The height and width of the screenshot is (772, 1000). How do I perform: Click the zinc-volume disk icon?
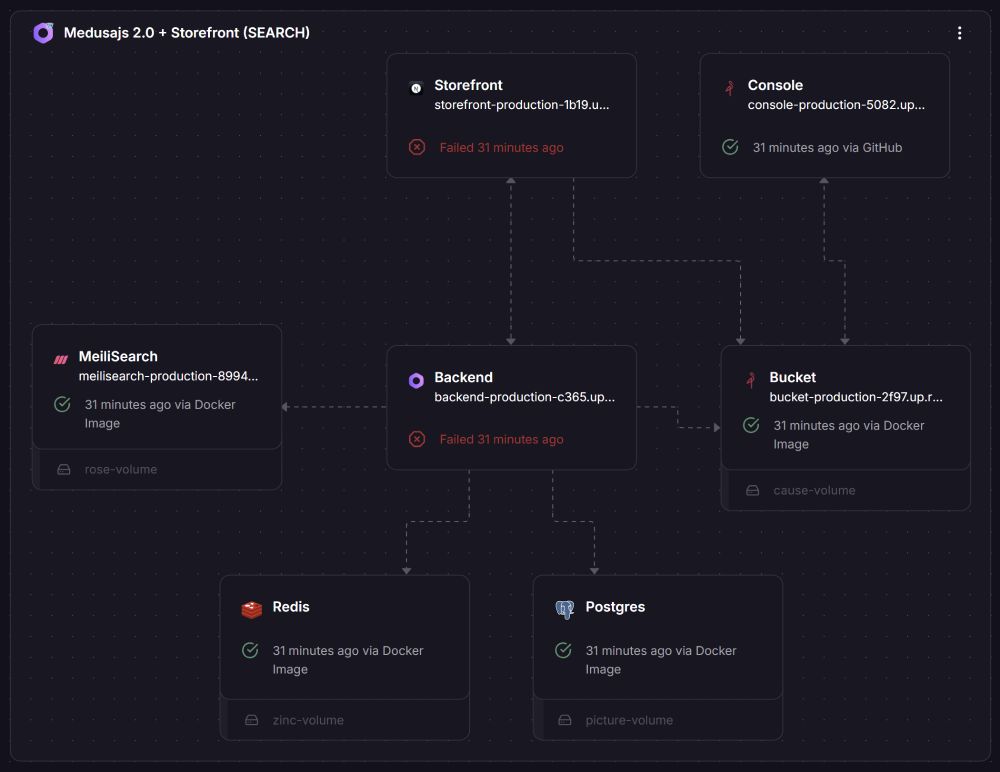point(251,720)
